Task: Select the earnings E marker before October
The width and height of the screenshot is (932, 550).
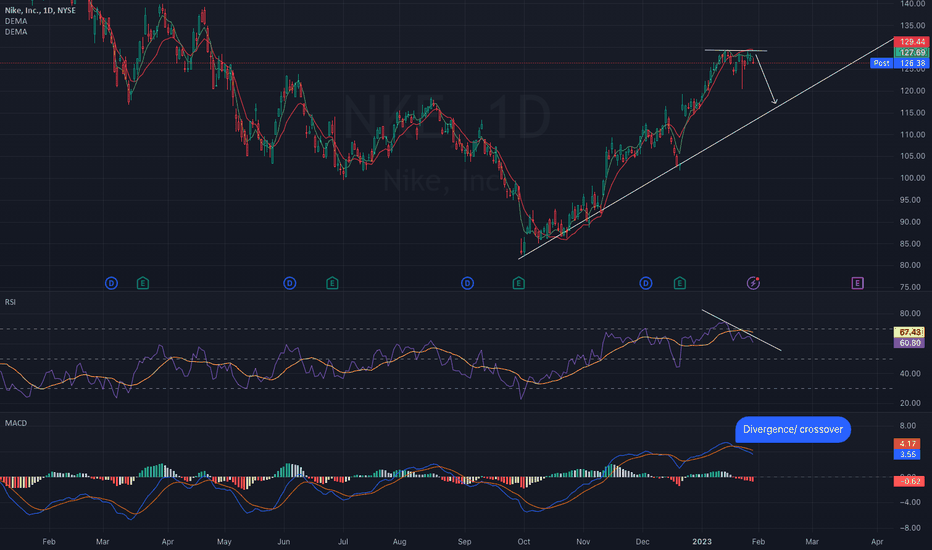Action: [x=518, y=283]
